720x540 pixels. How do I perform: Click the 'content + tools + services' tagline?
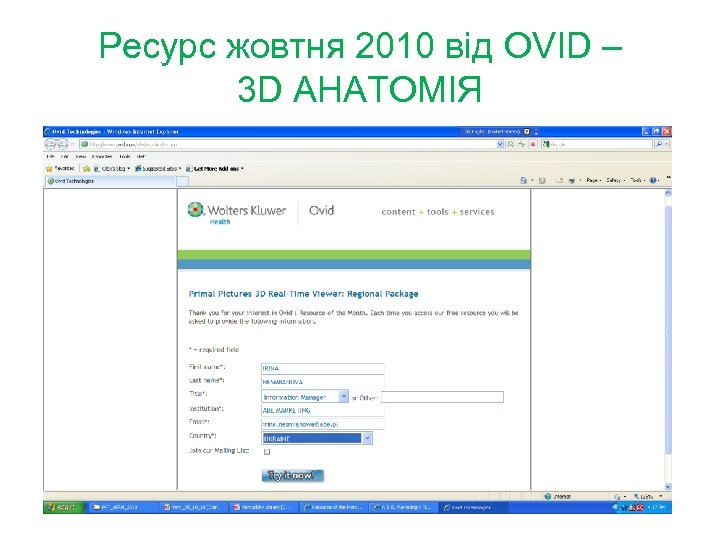point(438,212)
